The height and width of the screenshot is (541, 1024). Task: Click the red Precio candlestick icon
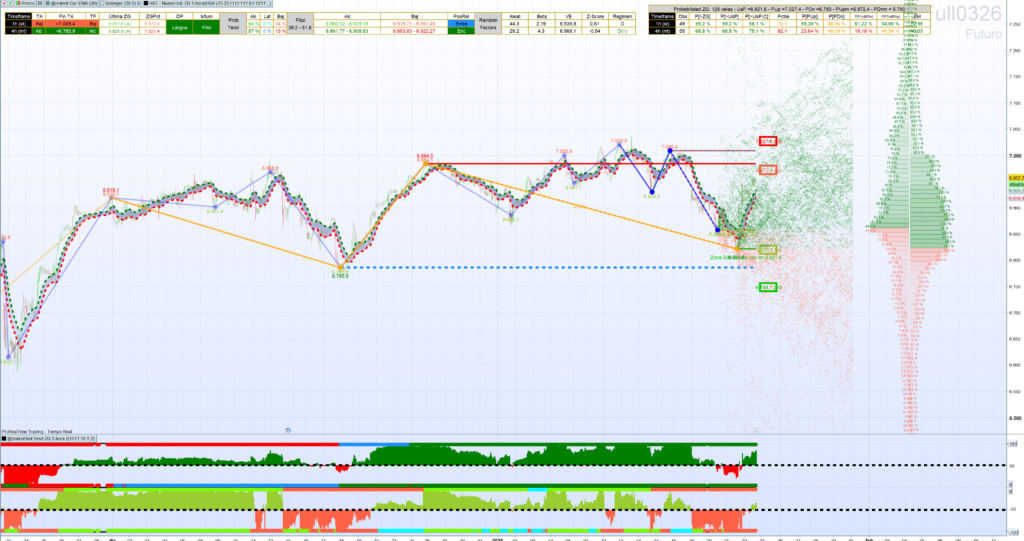pos(17,3)
